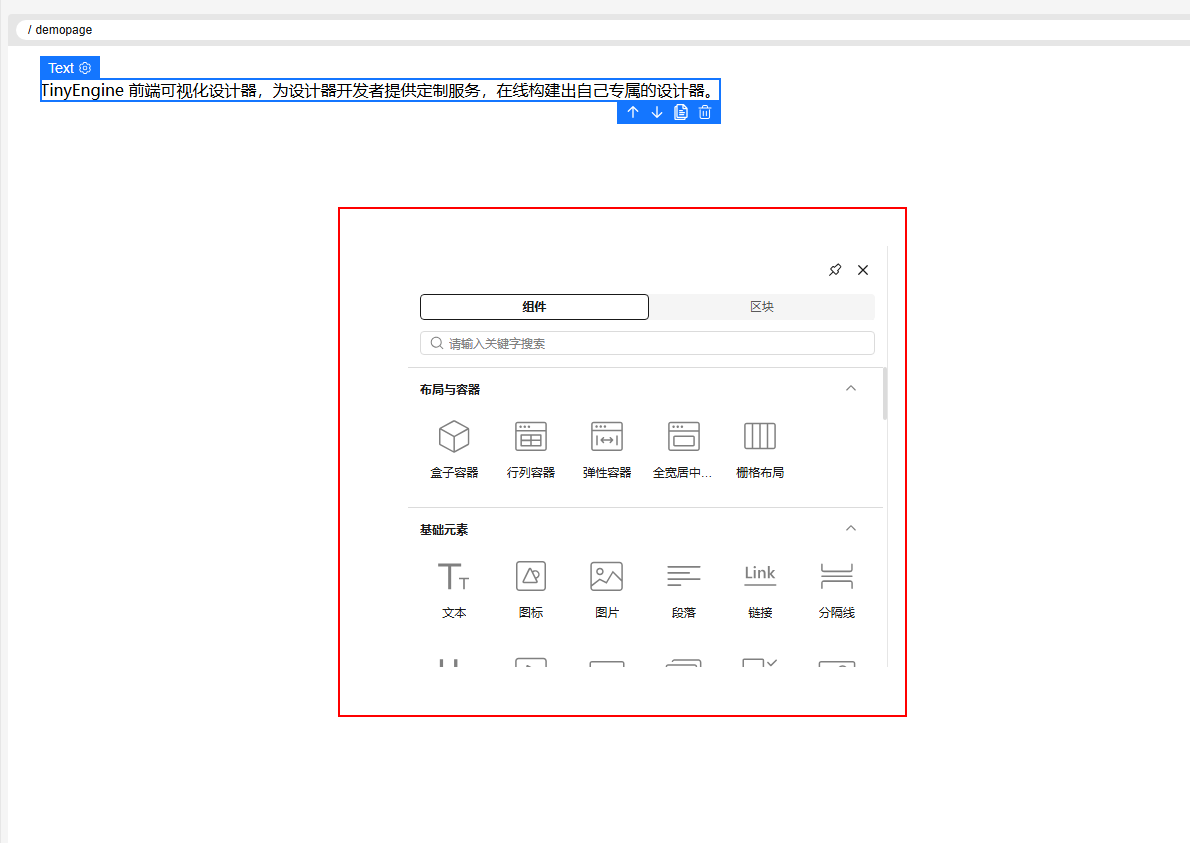Open the Text component settings gear
The image size is (1190, 843).
[x=87, y=68]
